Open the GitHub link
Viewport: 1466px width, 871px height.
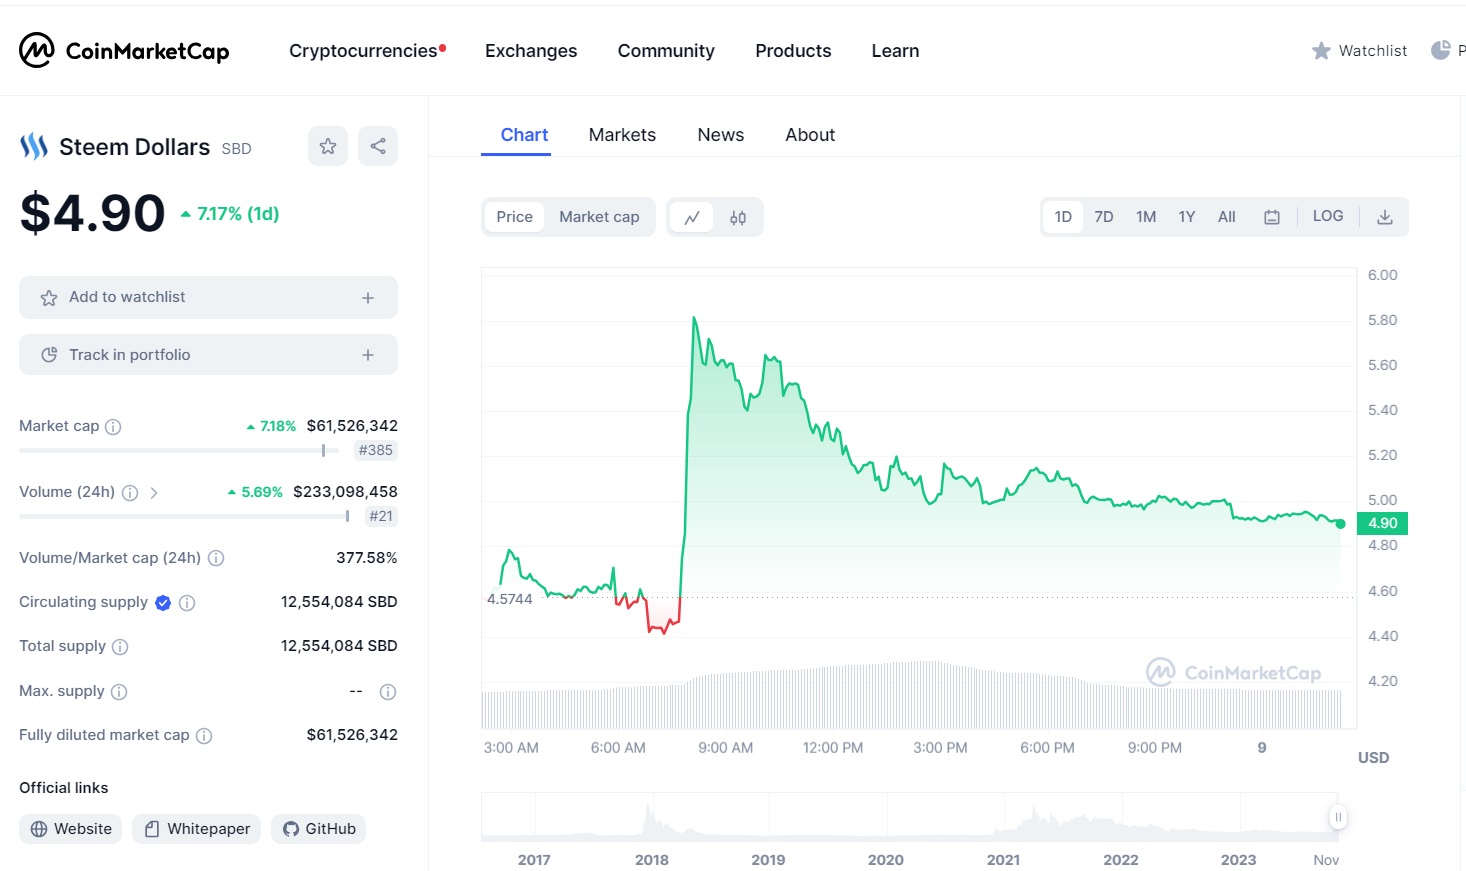319,829
